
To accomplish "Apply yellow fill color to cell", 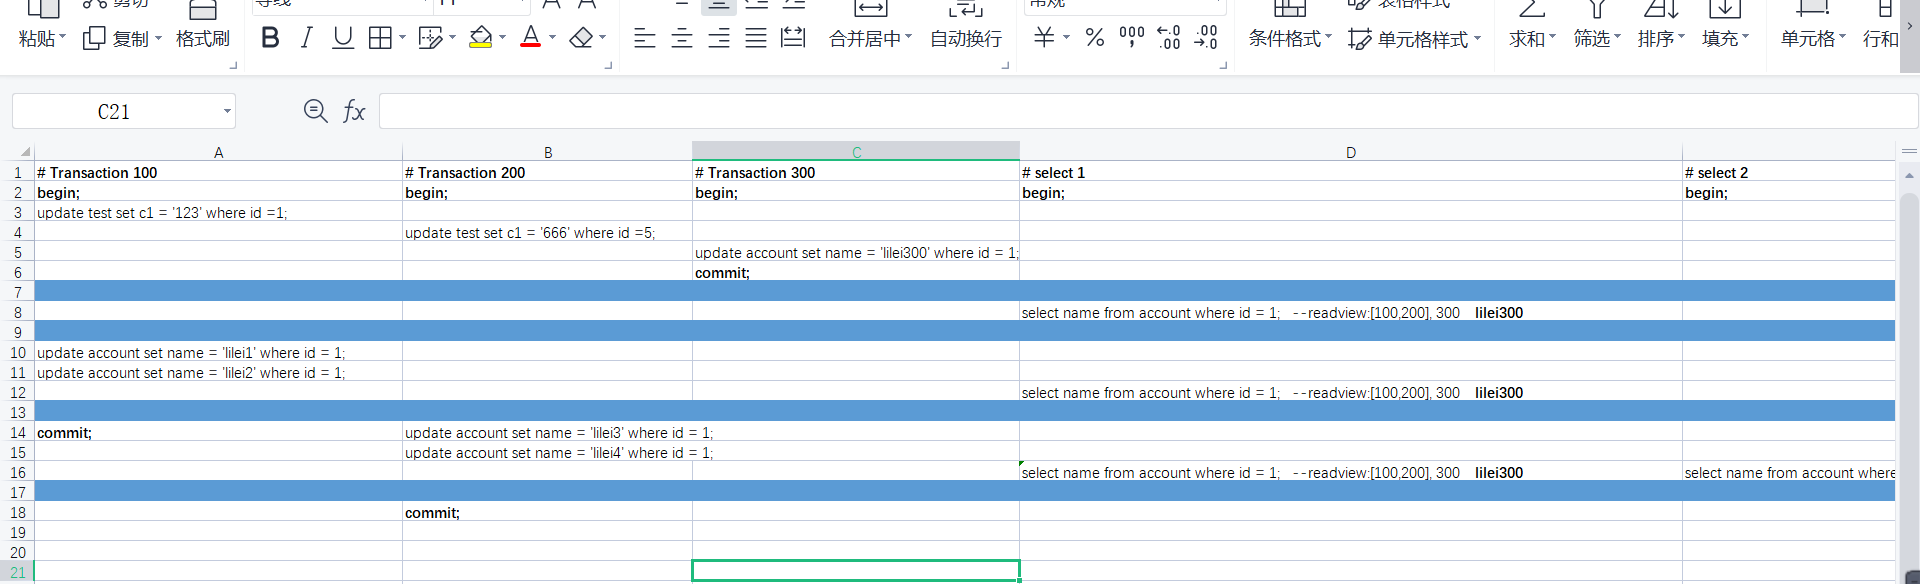I will point(480,38).
